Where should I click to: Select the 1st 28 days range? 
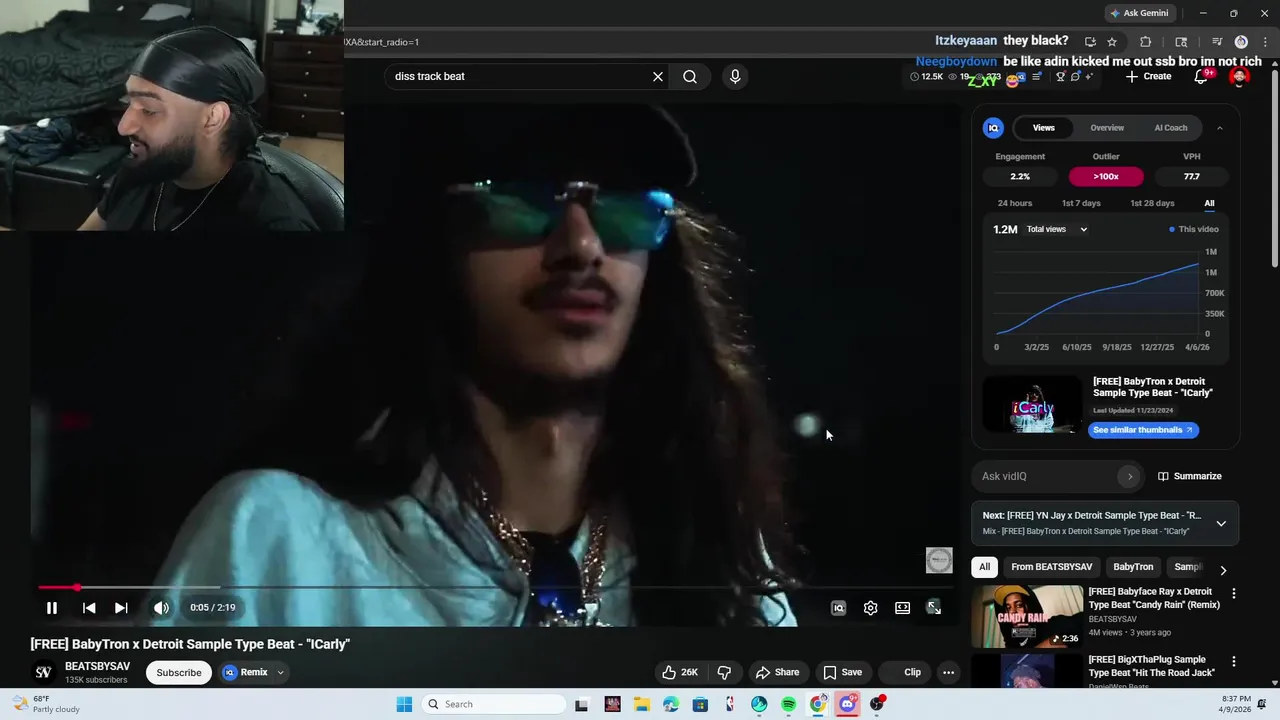(x=1152, y=203)
